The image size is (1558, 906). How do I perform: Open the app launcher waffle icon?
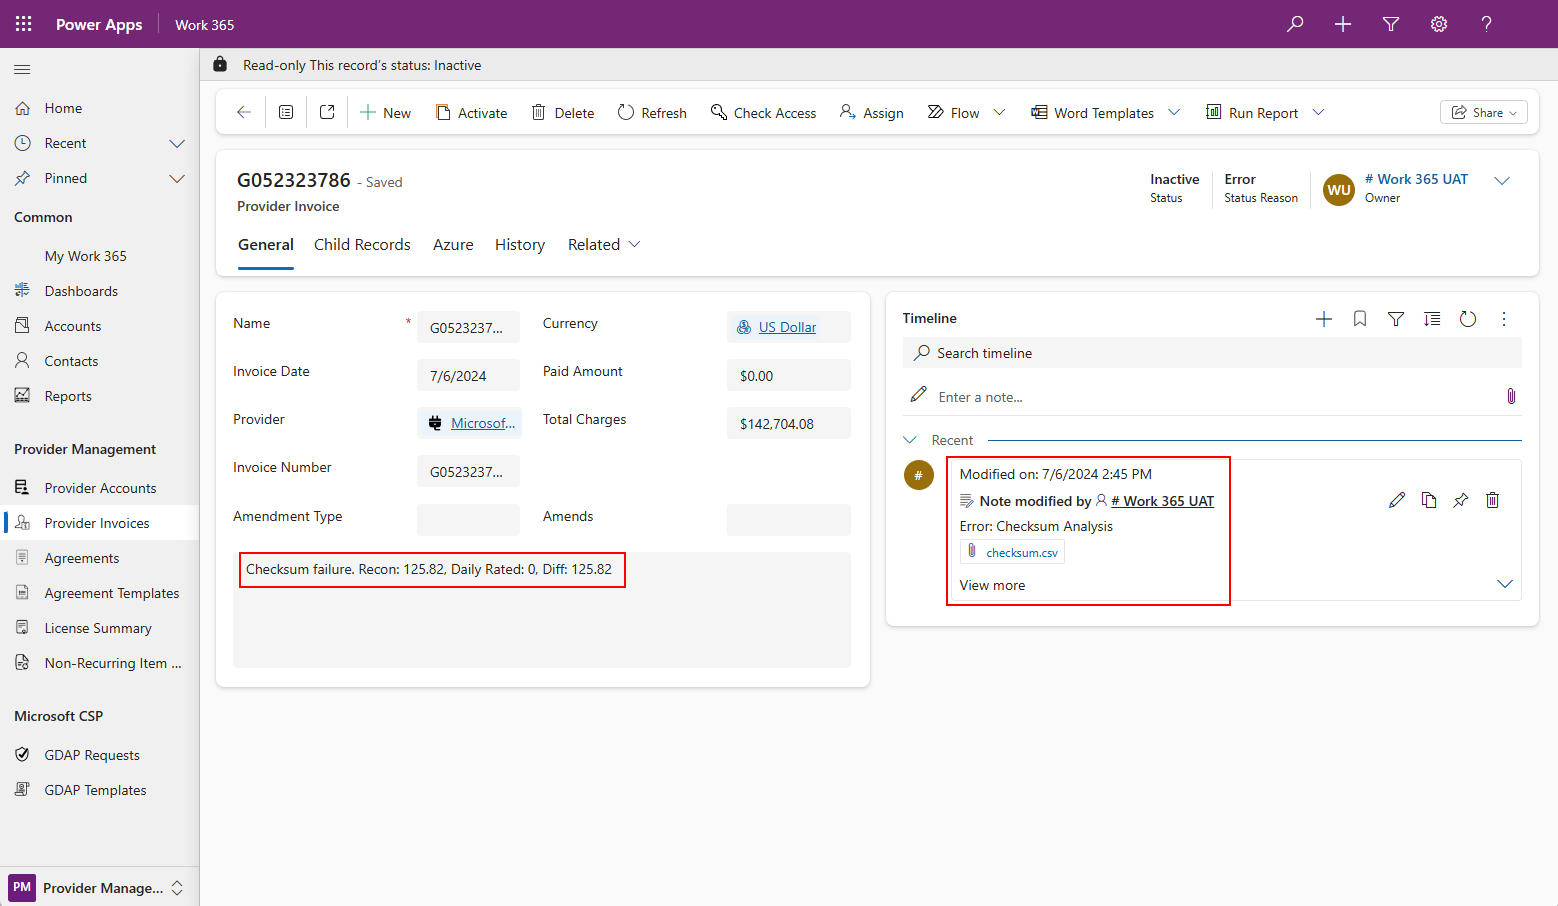(x=24, y=24)
